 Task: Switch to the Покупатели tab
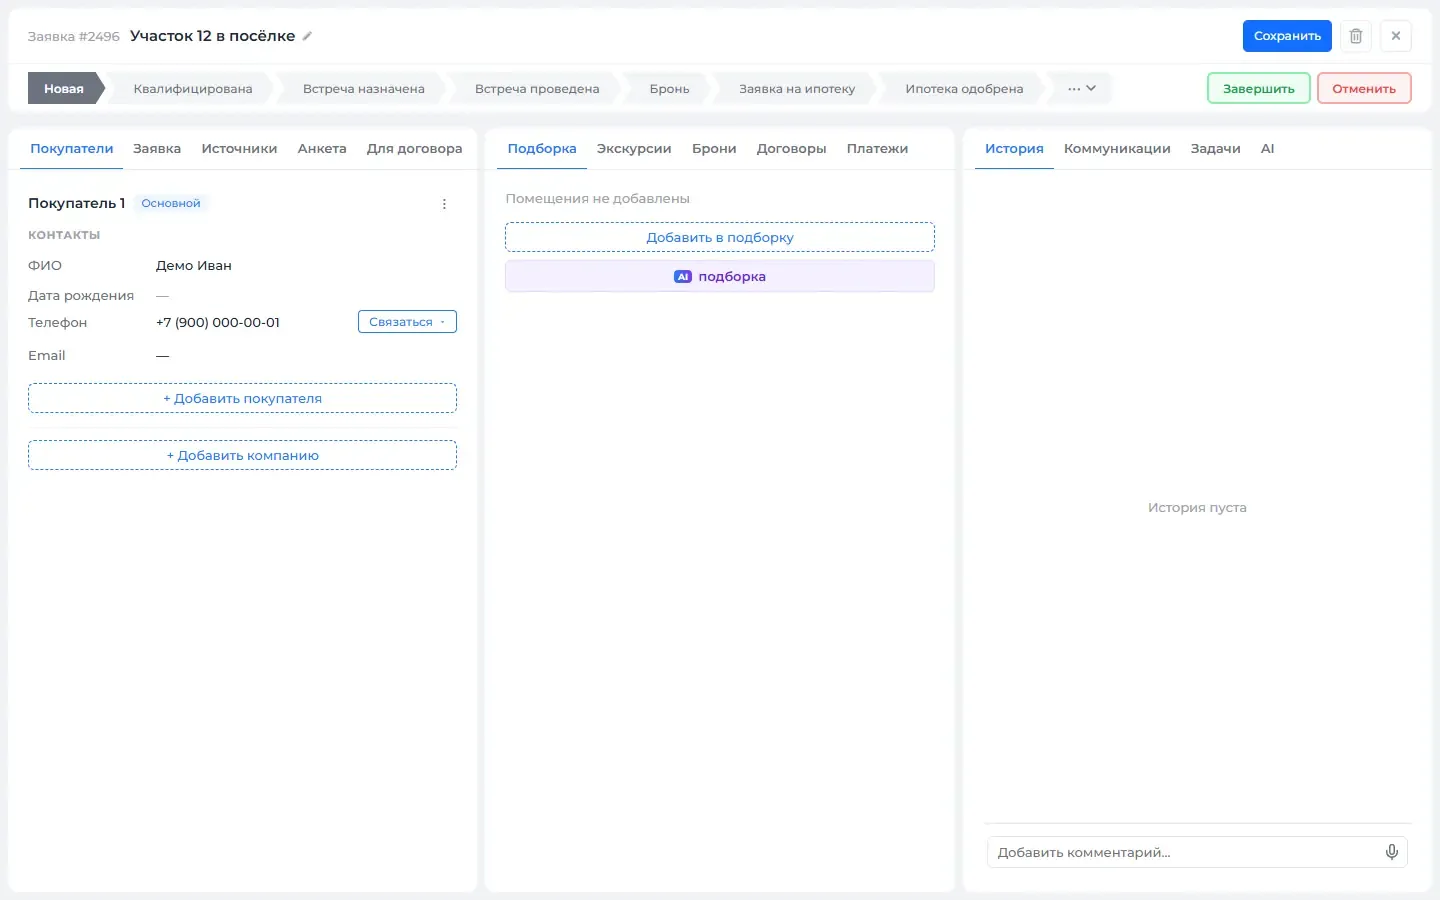point(71,149)
